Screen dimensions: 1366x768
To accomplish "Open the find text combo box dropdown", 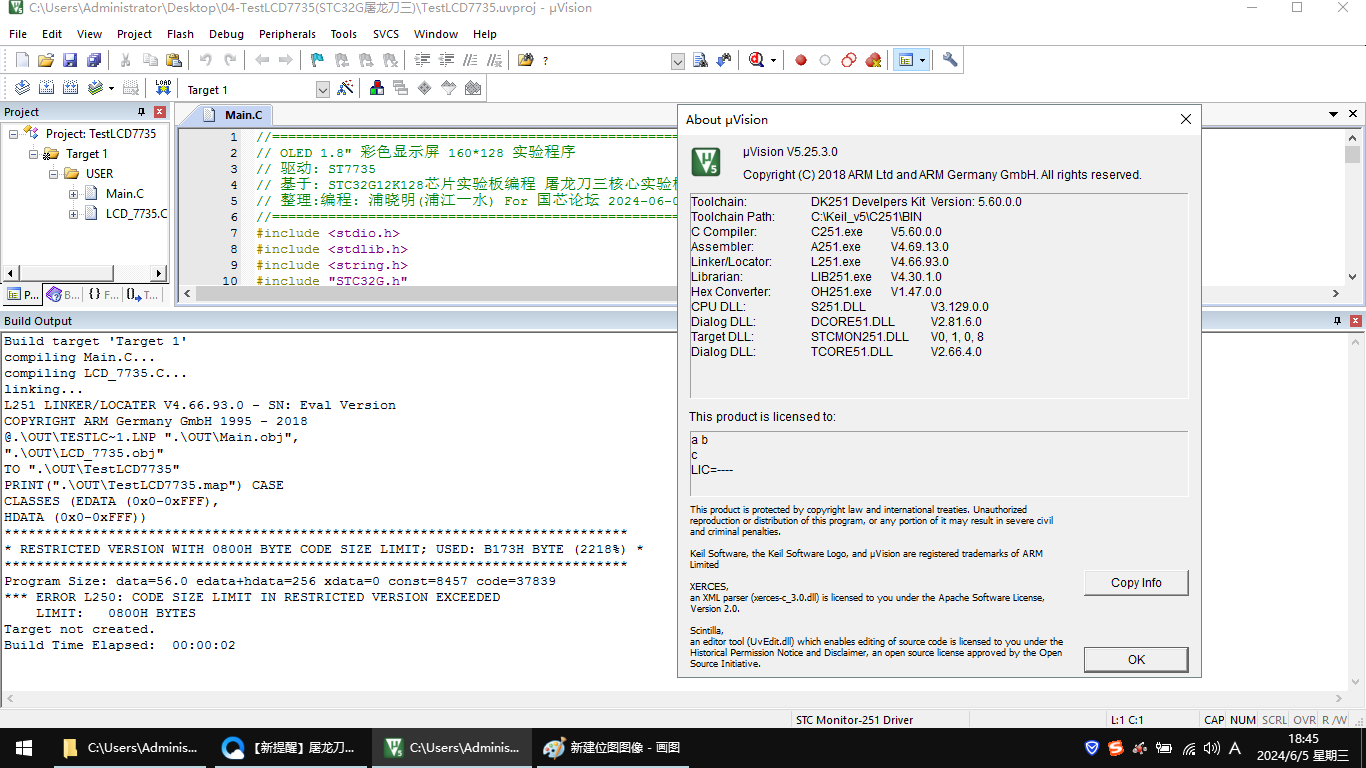I will (678, 61).
